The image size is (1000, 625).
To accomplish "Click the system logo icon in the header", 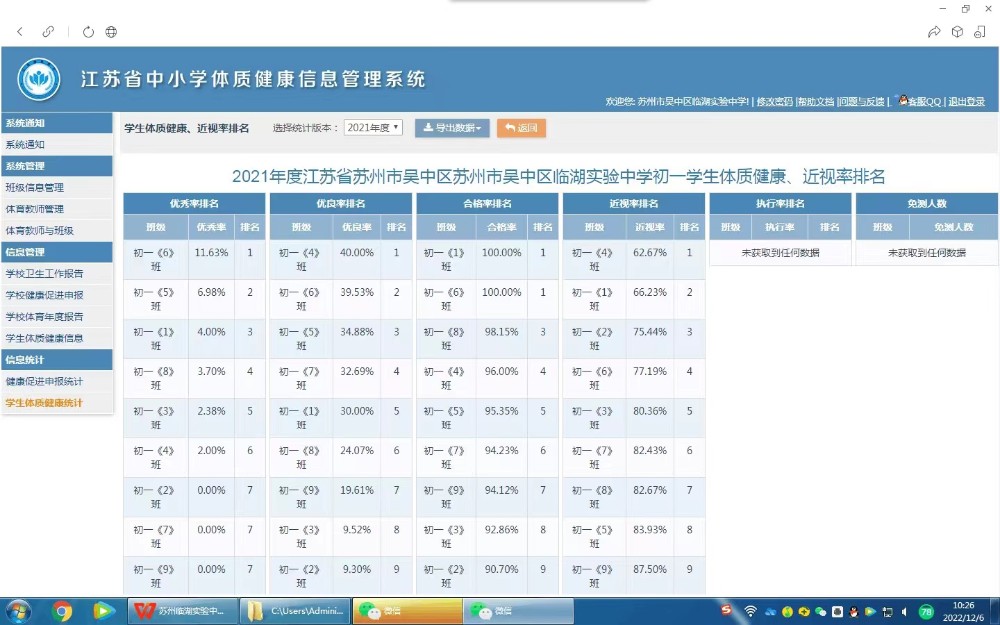I will click(38, 79).
